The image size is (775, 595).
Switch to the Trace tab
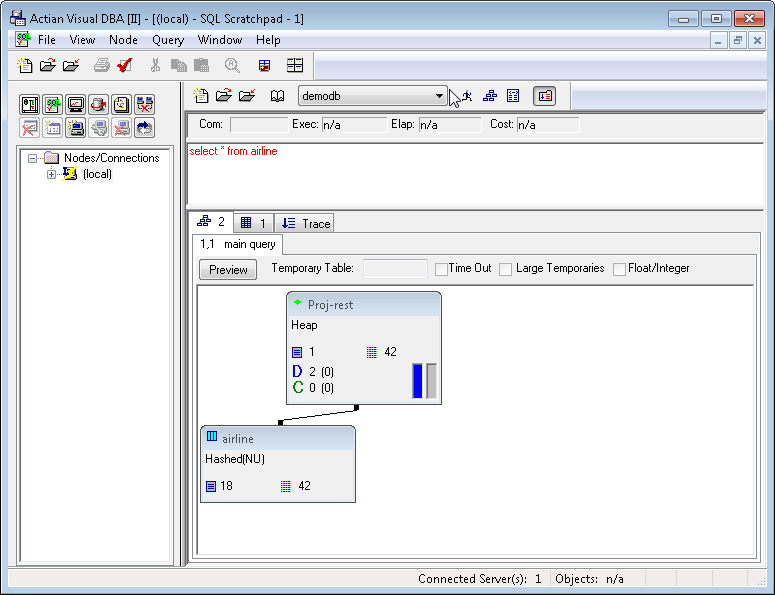(304, 223)
